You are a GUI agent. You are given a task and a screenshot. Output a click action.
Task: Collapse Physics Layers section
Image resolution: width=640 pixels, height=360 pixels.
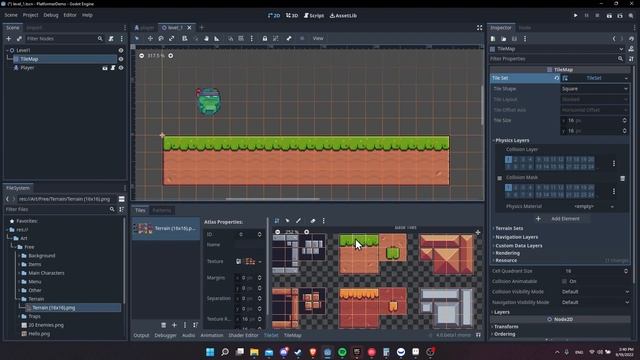click(512, 140)
